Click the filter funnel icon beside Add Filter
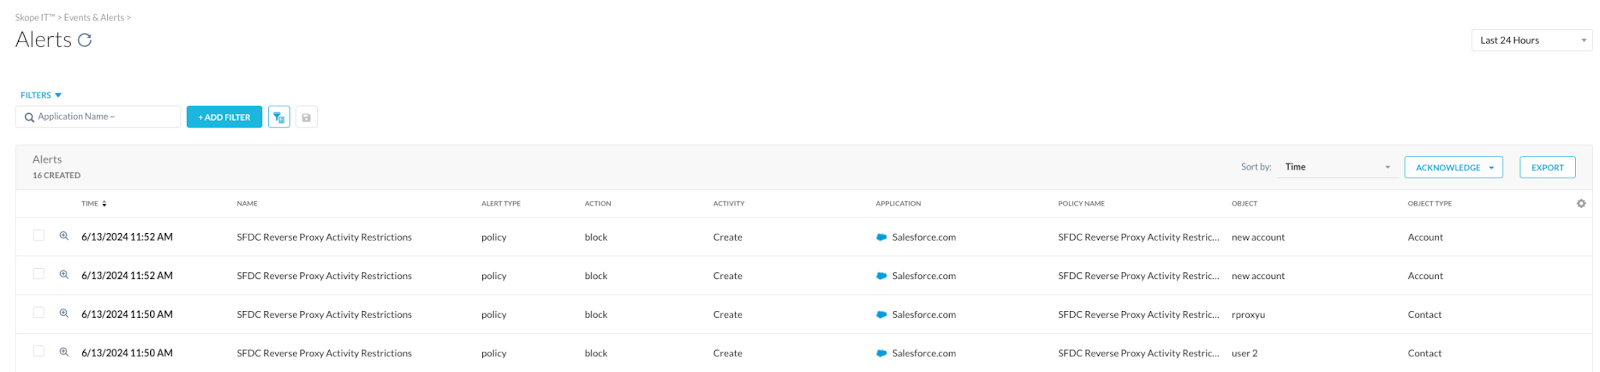The image size is (1600, 372). click(x=279, y=117)
